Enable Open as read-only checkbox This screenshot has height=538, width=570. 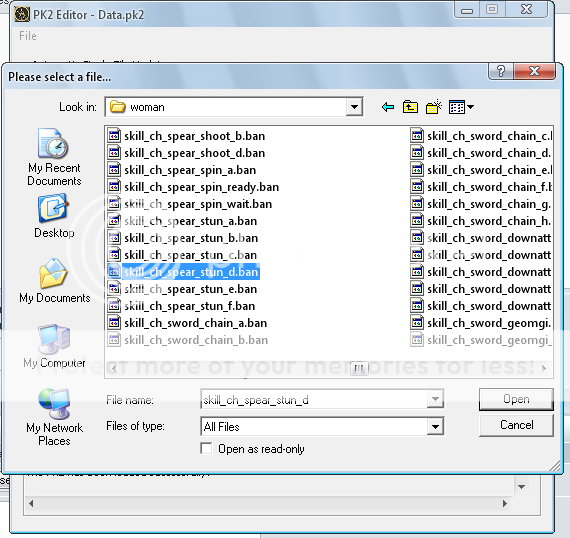tap(206, 448)
